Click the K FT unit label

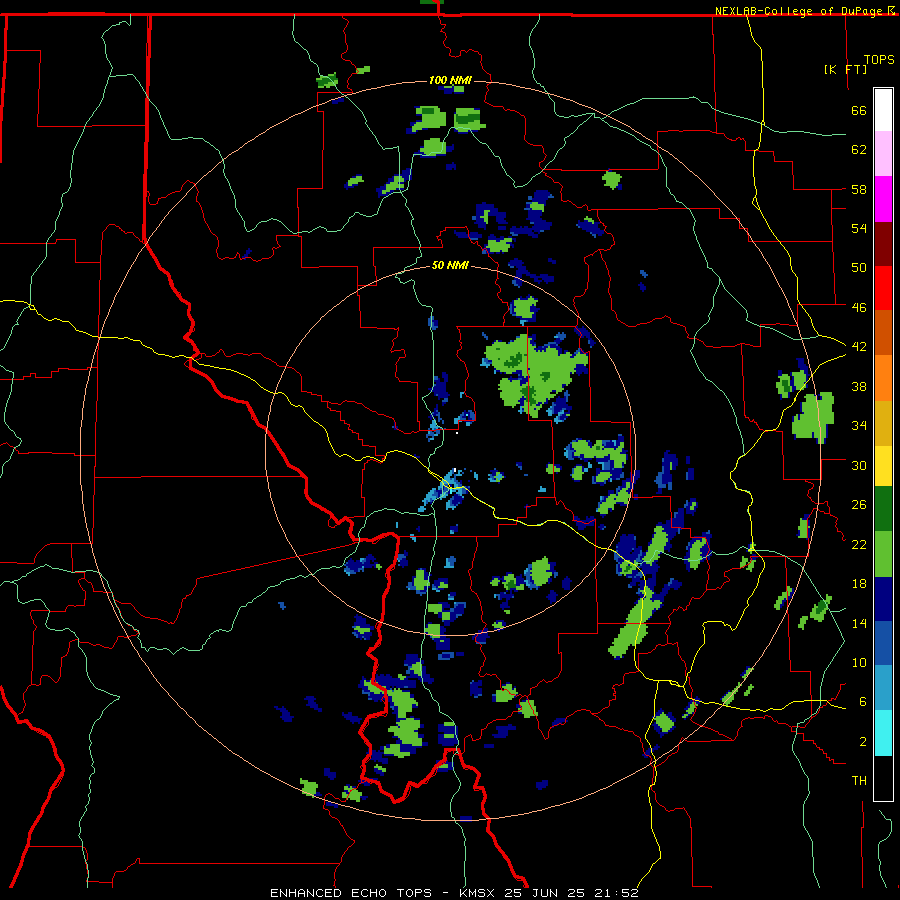coord(845,69)
